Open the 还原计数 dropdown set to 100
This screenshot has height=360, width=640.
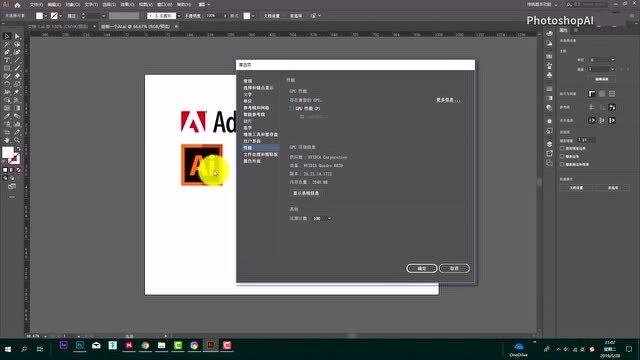[322, 219]
